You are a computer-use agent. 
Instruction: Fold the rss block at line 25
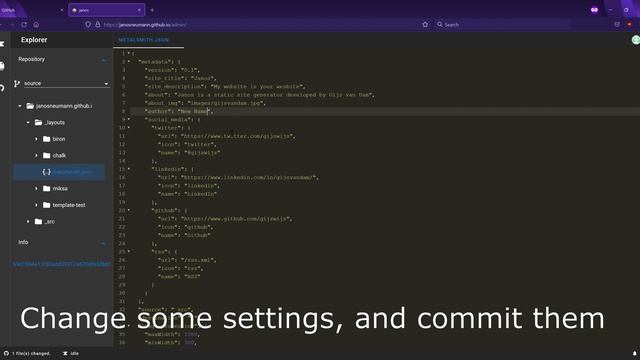click(129, 251)
